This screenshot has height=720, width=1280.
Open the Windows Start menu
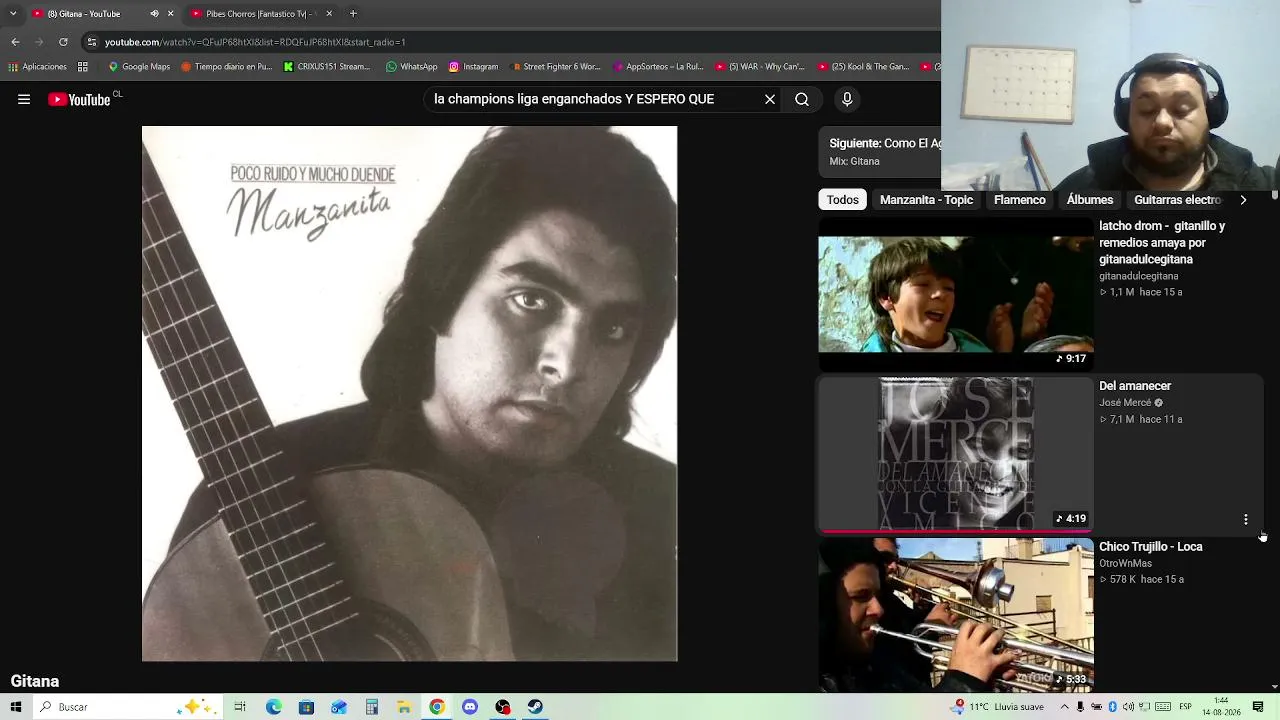point(15,707)
